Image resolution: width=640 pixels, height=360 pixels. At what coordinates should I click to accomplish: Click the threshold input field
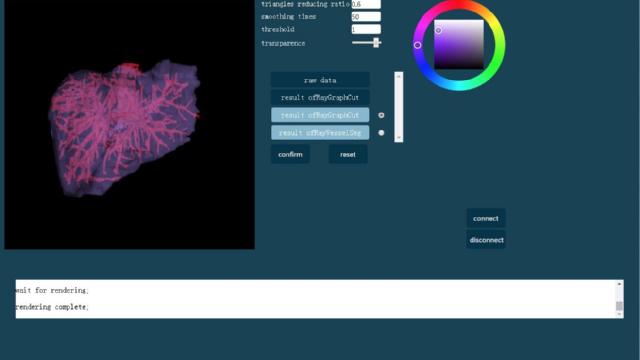pos(366,29)
